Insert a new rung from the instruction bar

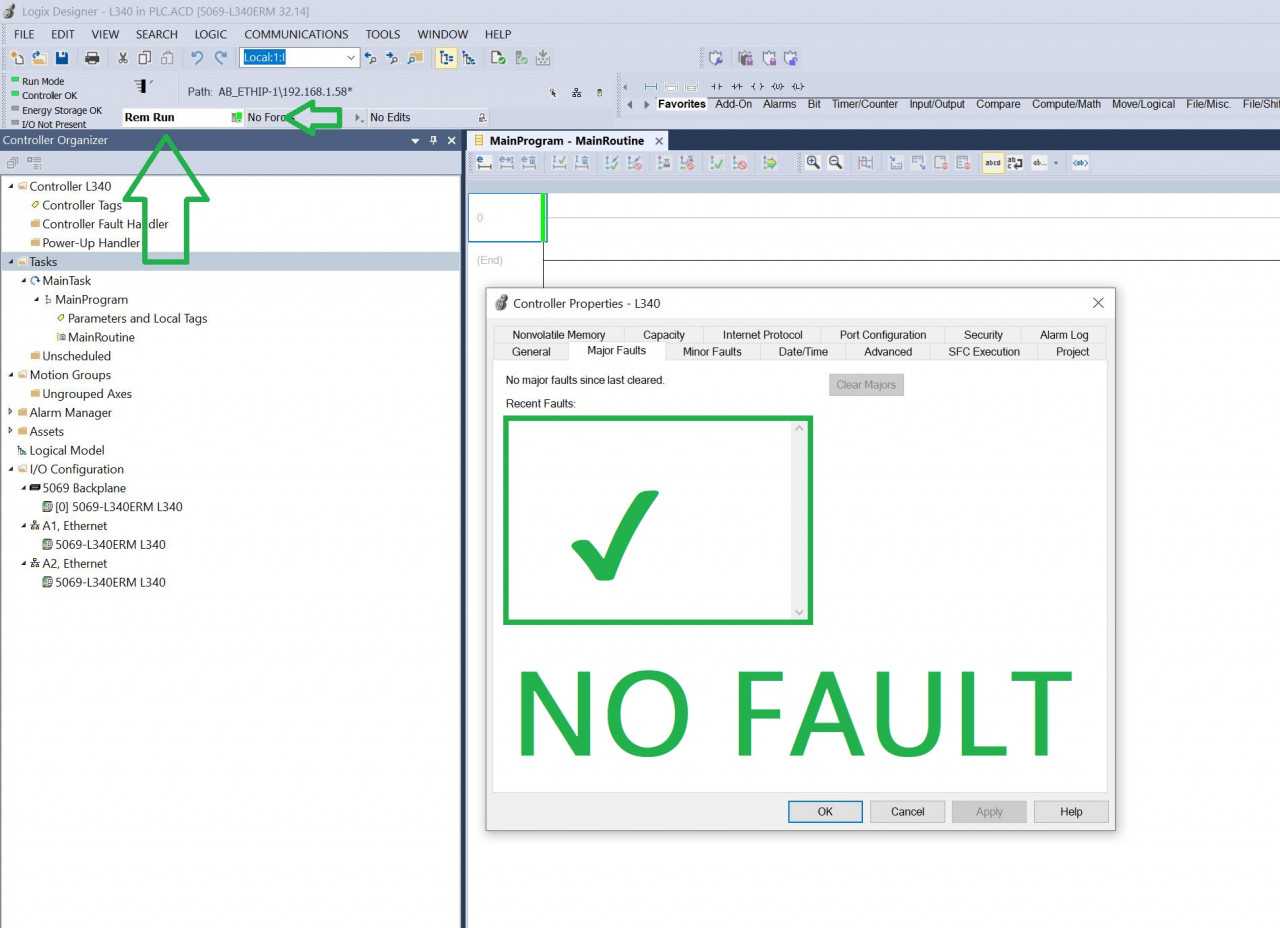651,87
